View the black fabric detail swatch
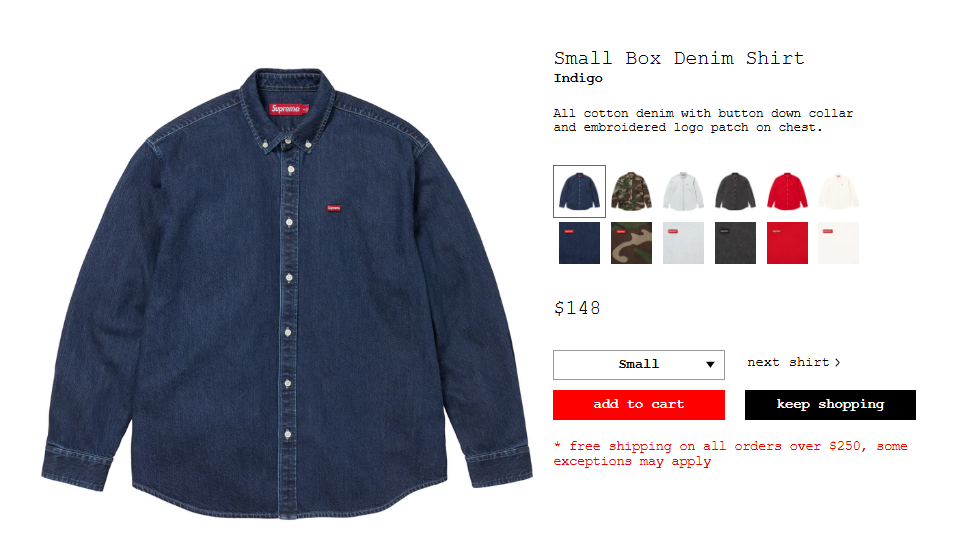970x557 pixels. pyautogui.click(x=735, y=243)
